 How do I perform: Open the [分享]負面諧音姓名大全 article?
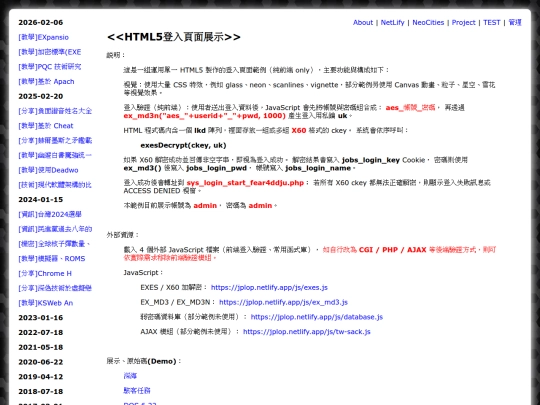(x=55, y=111)
